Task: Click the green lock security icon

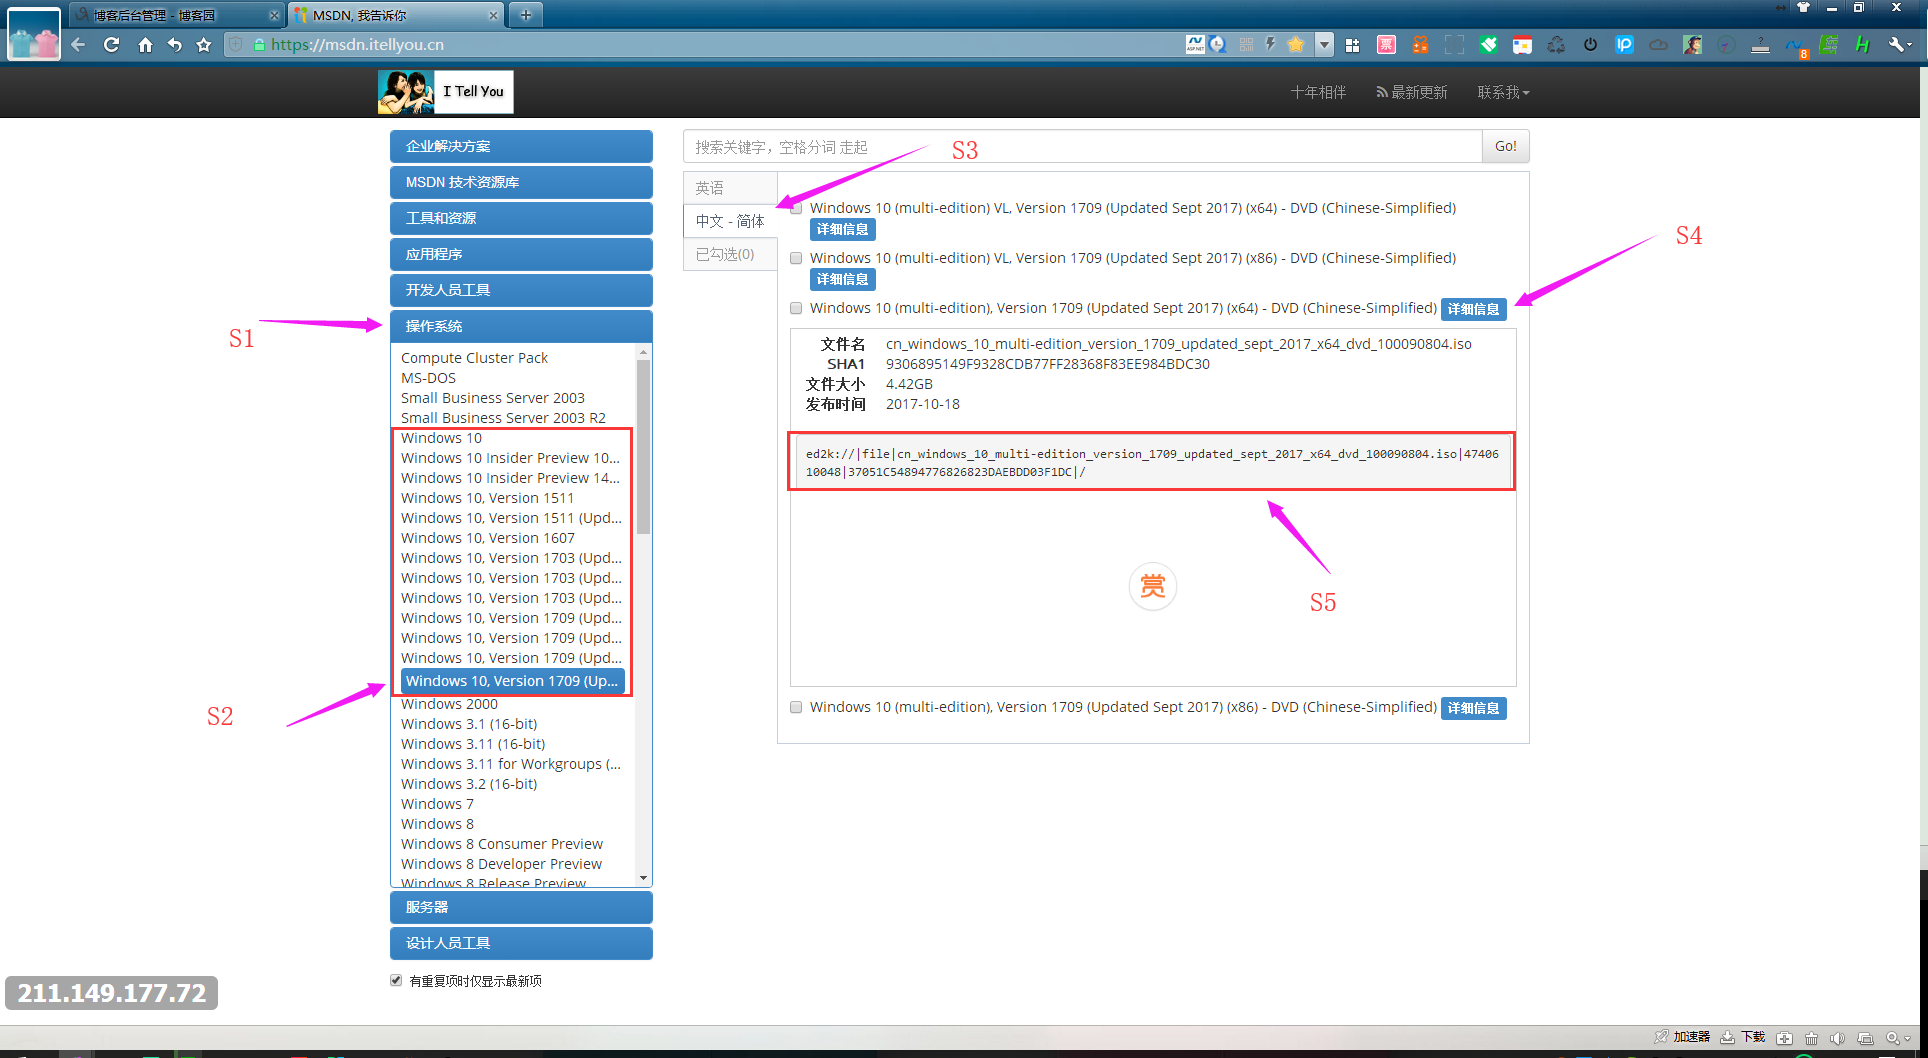Action: (259, 44)
